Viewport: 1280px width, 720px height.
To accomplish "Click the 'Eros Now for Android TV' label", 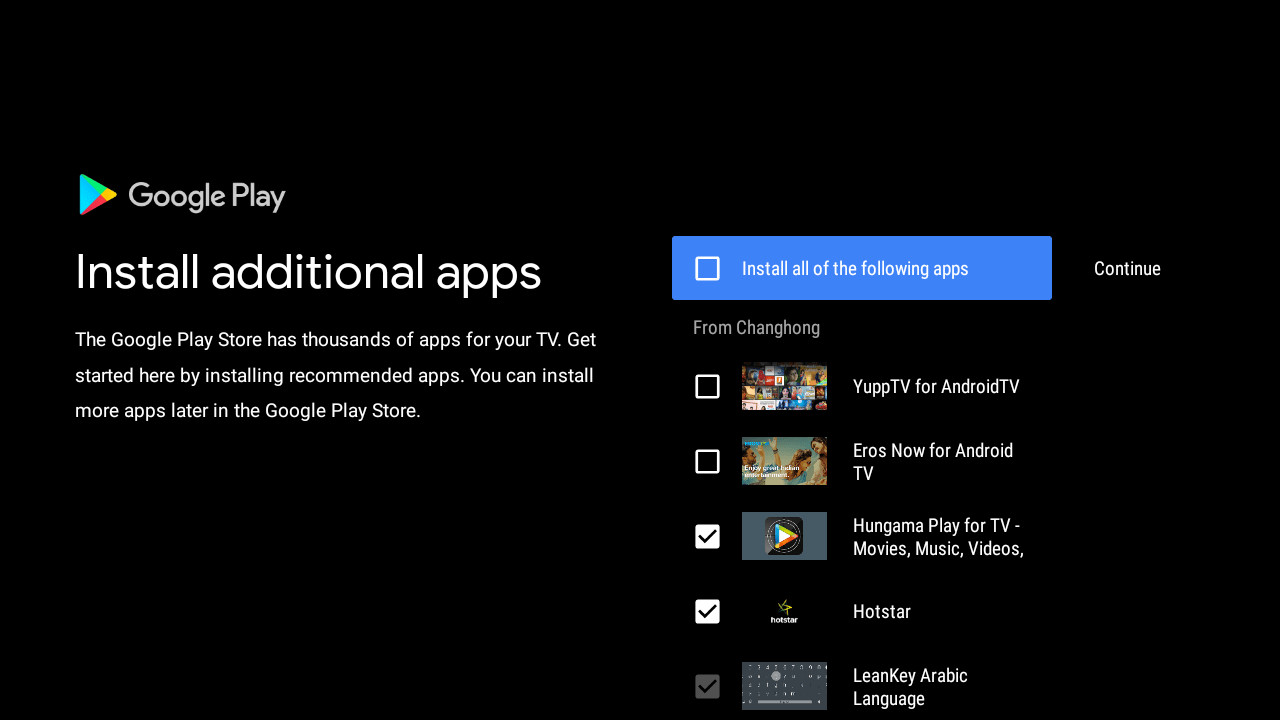I will [x=933, y=462].
